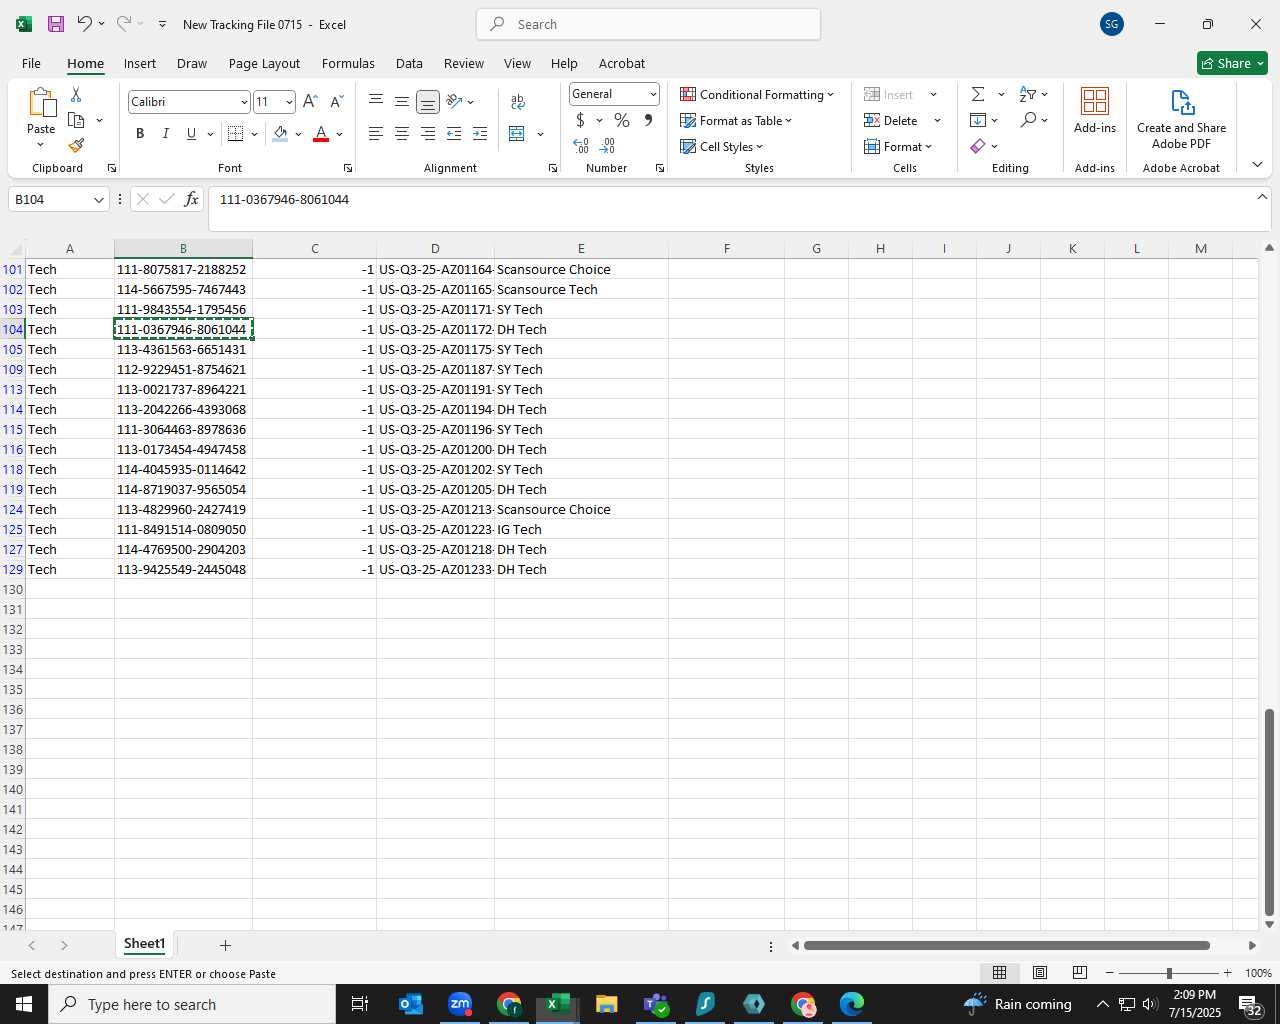Select the Sheet1 tab
1280x1024 pixels.
click(144, 944)
